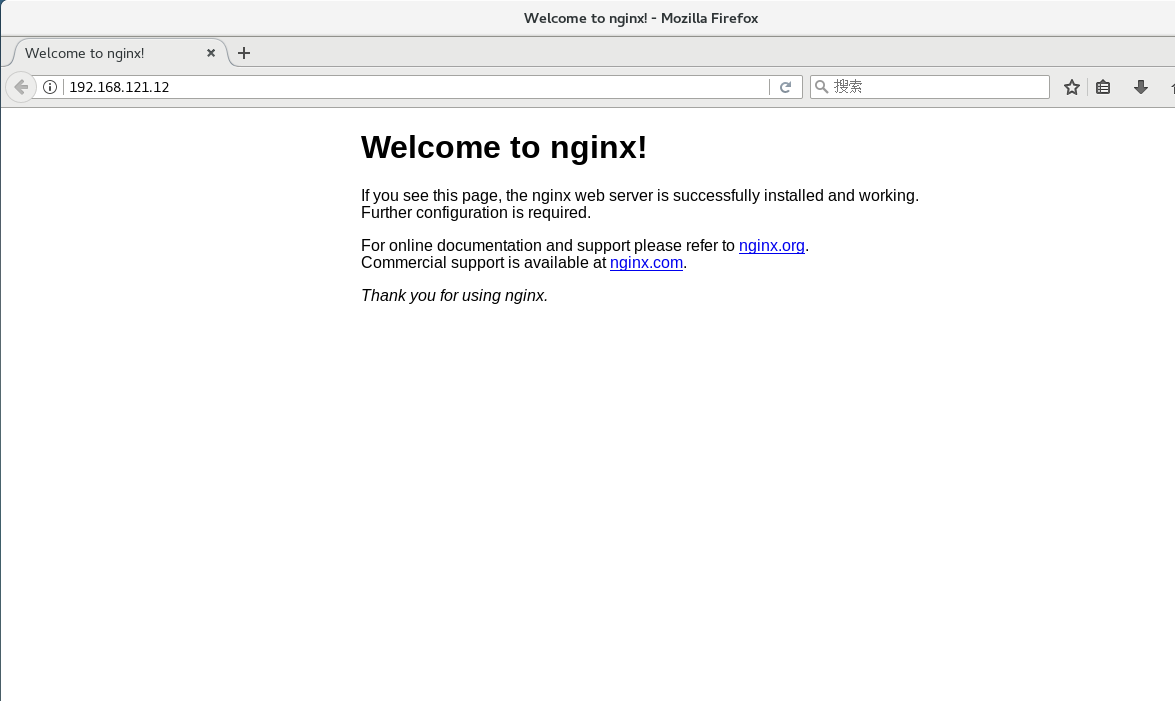This screenshot has width=1175, height=701.
Task: Open a new tab with plus
Action: [x=244, y=53]
